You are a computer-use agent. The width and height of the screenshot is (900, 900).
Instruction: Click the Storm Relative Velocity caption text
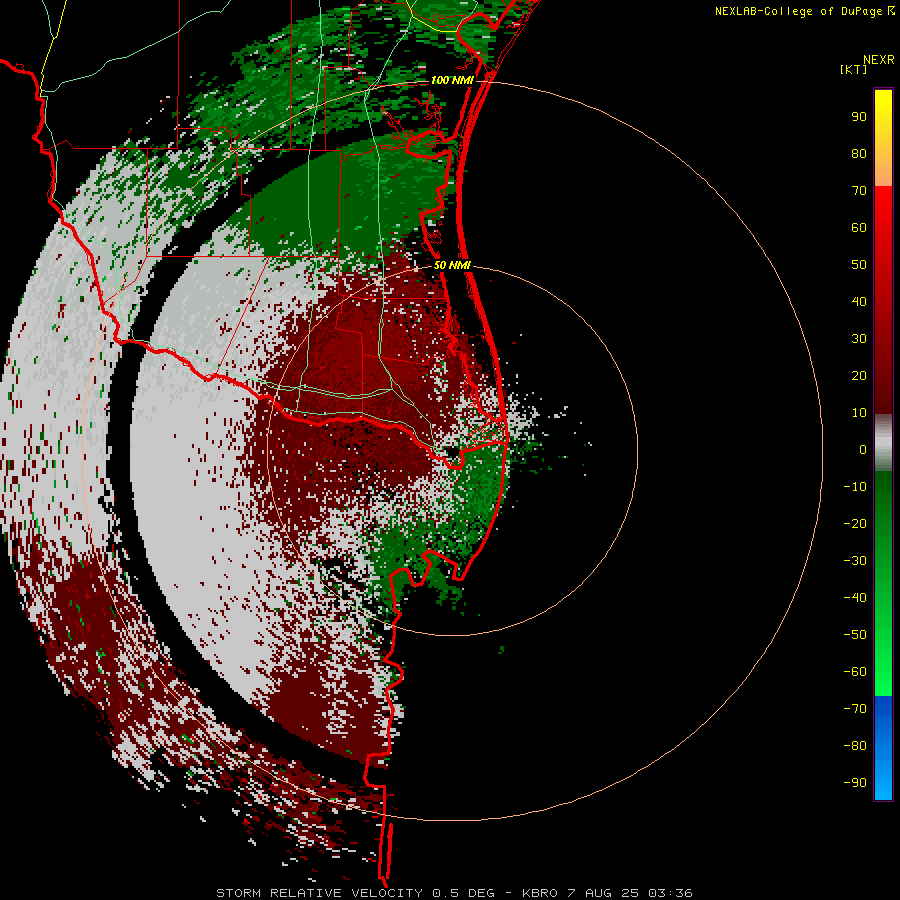(320, 893)
